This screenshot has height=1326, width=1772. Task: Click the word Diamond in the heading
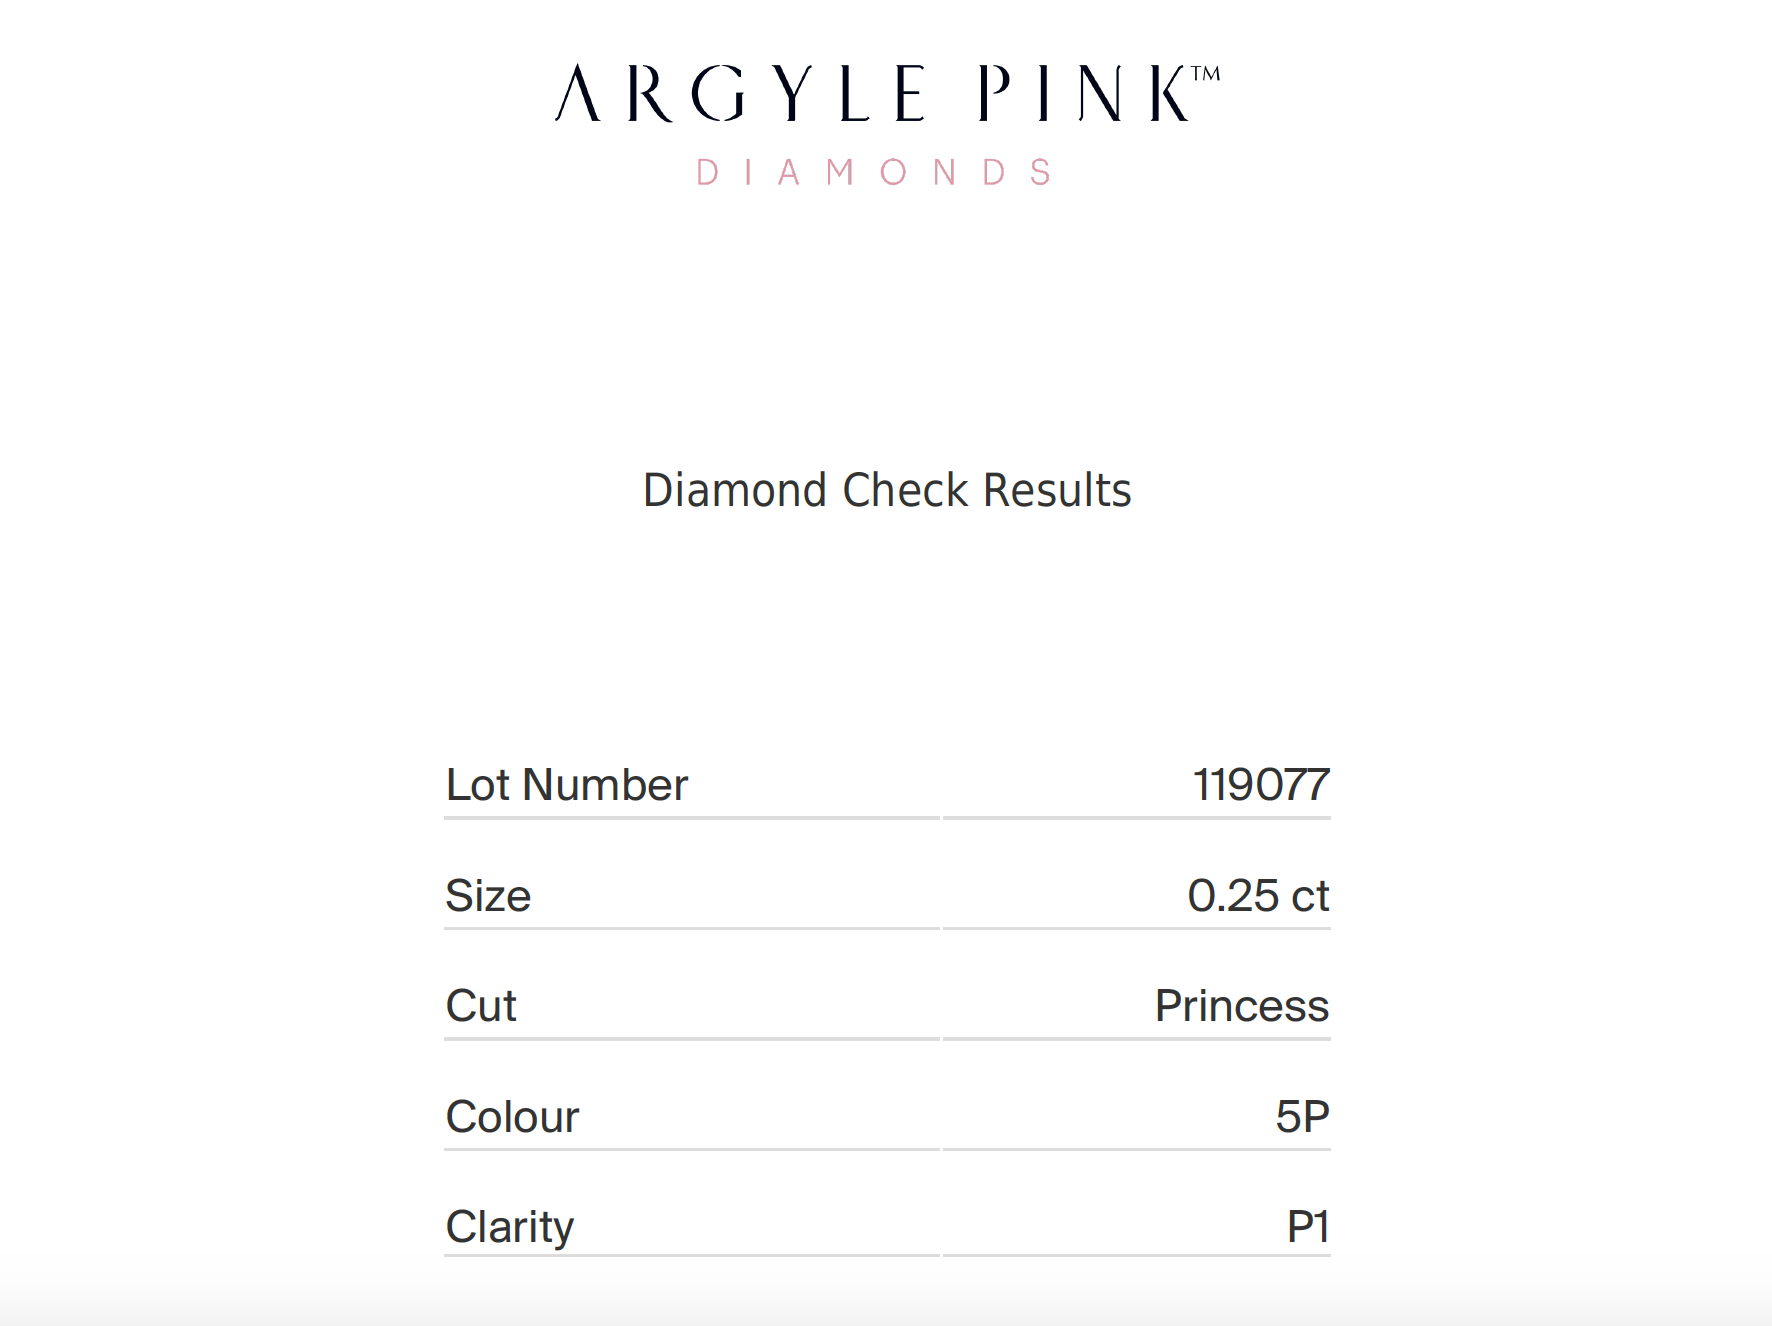[734, 490]
